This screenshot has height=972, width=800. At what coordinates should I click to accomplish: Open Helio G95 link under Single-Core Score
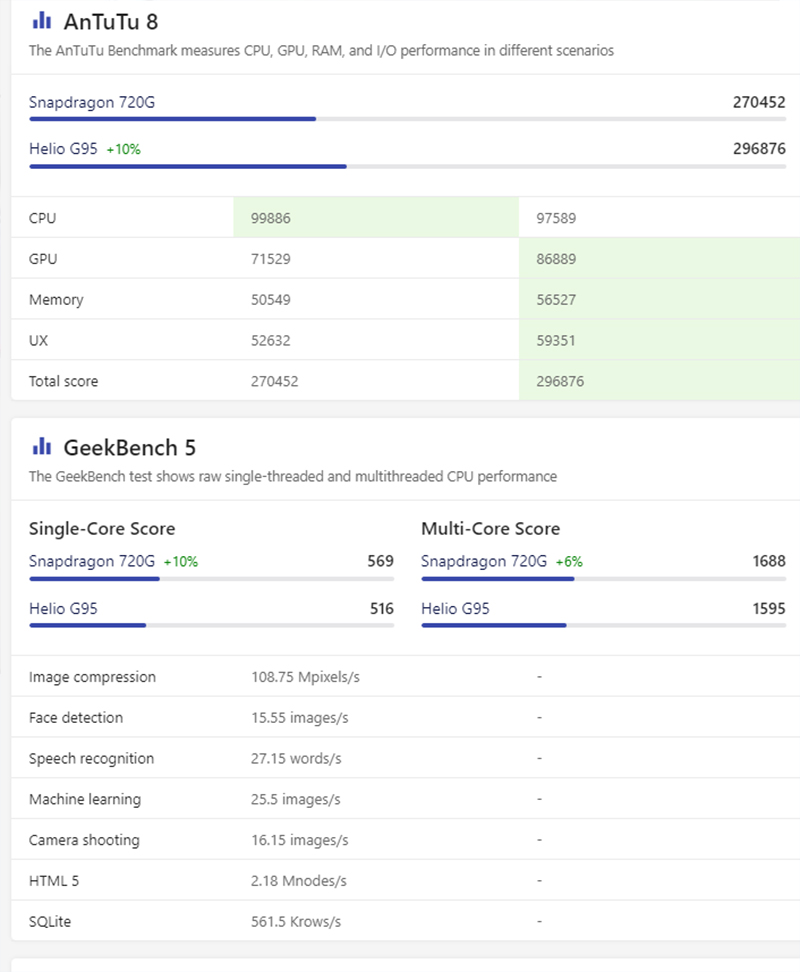click(63, 608)
